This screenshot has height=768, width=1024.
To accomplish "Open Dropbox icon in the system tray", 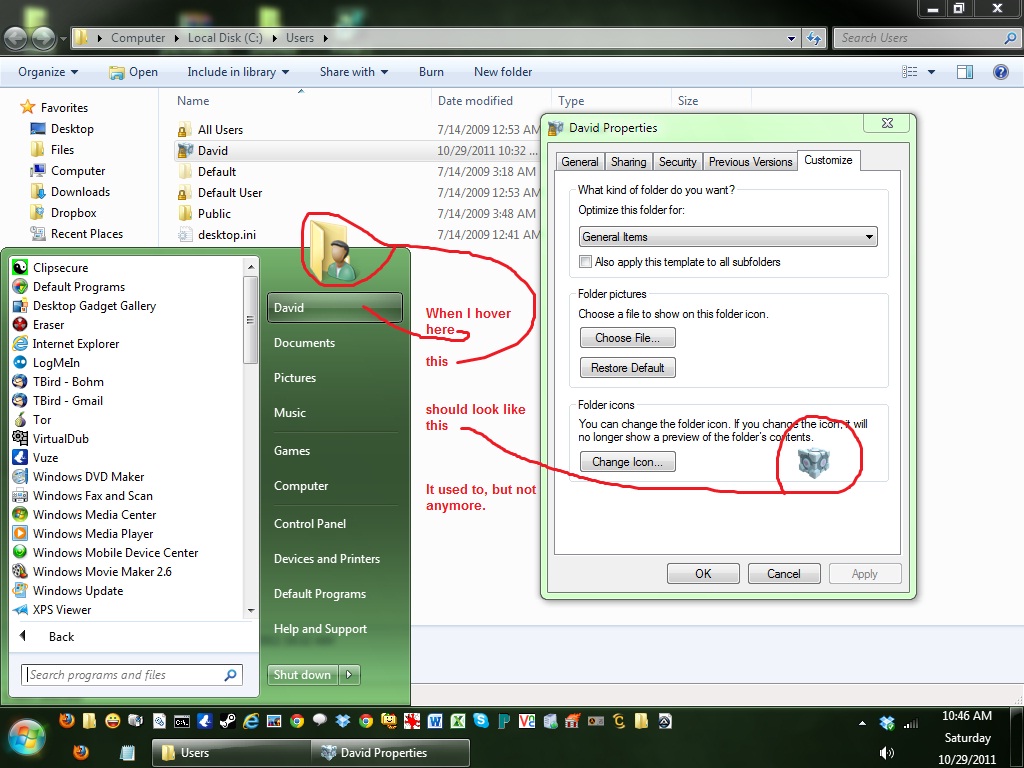I will tap(887, 722).
